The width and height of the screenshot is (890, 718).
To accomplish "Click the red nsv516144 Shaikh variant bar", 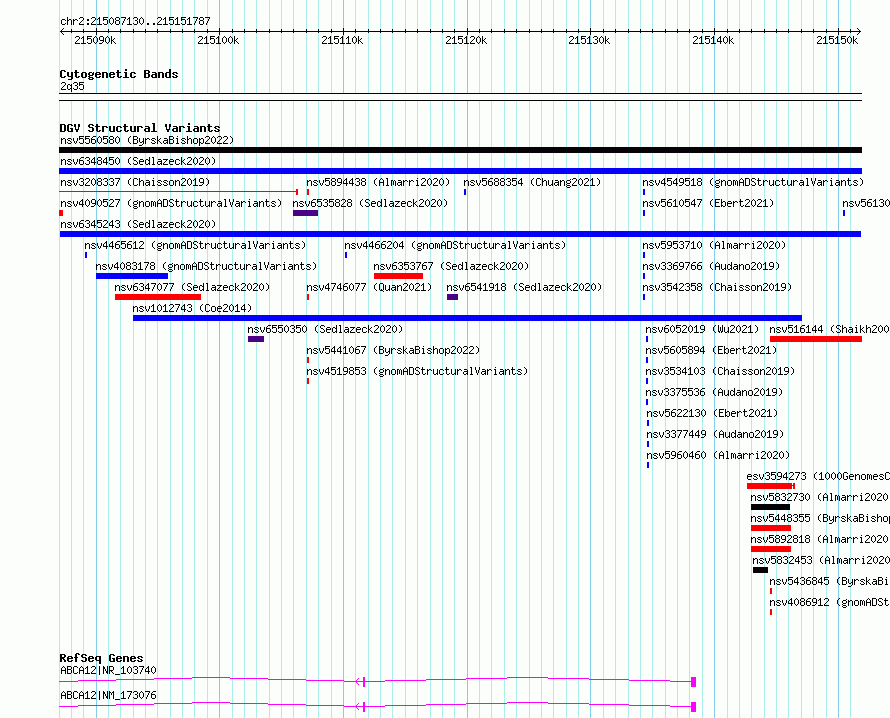I will click(816, 339).
